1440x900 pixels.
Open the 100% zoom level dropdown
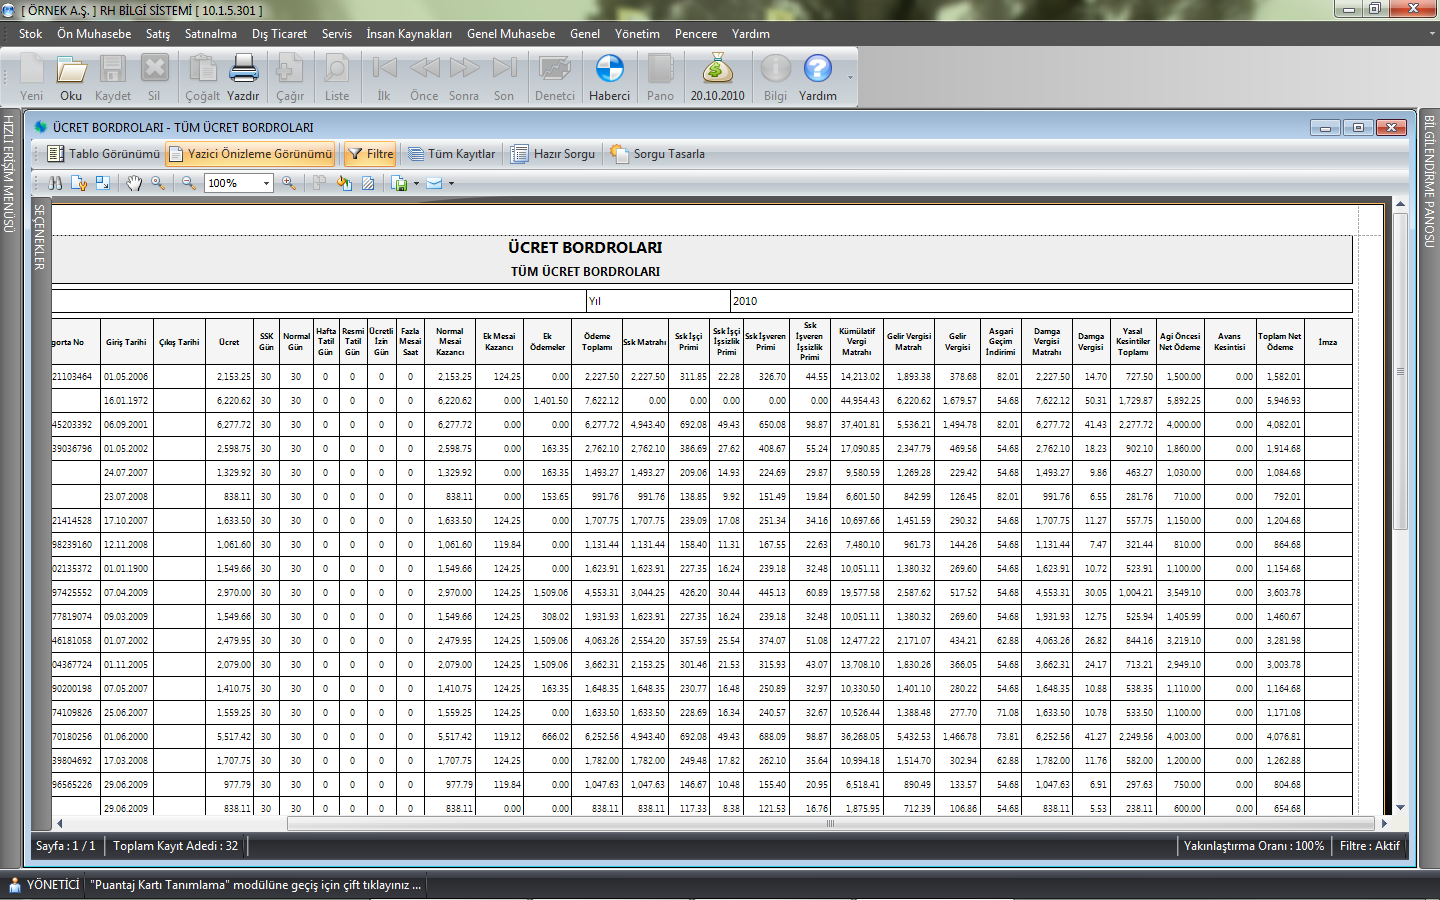pyautogui.click(x=266, y=183)
